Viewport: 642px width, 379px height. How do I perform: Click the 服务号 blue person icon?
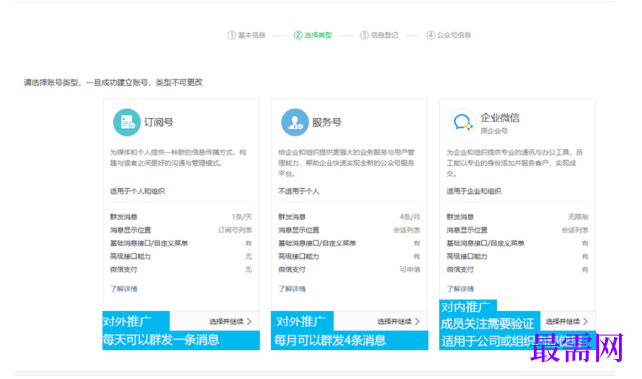pos(294,122)
